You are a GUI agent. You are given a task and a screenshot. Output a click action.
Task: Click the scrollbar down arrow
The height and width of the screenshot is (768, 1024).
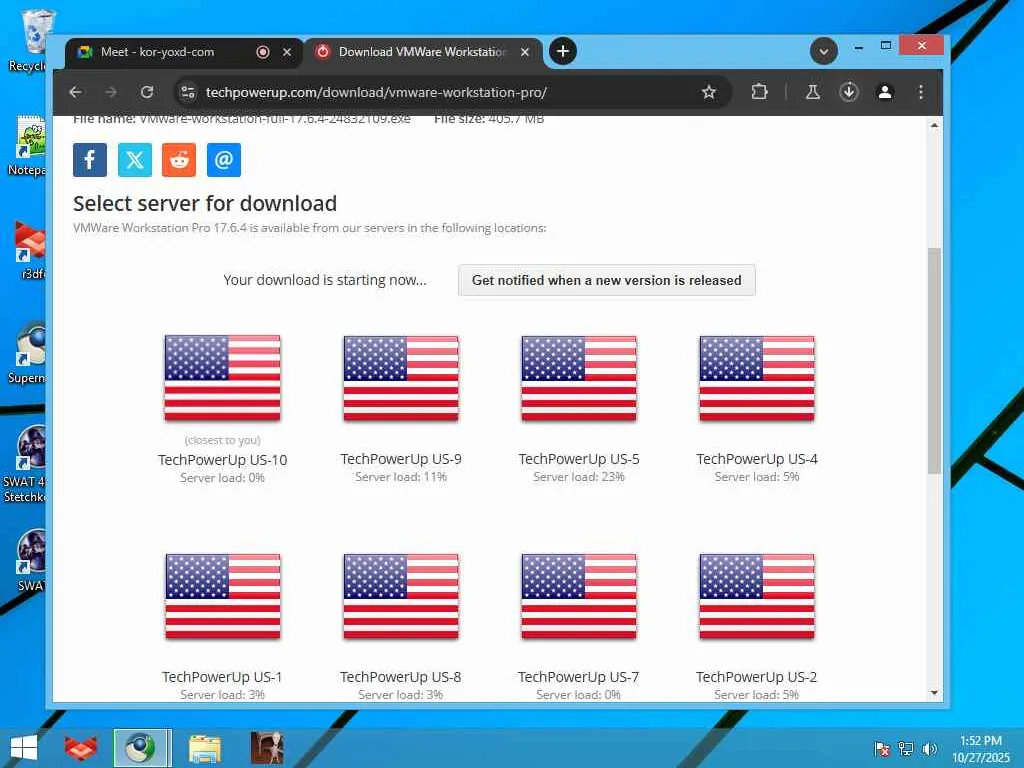click(935, 693)
